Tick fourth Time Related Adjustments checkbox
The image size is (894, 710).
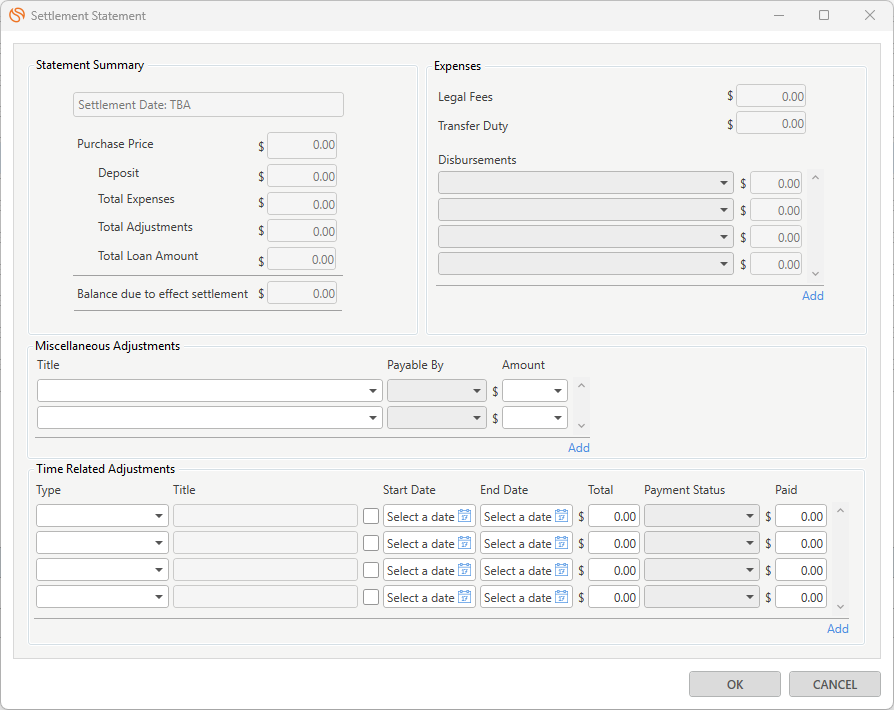pos(371,597)
